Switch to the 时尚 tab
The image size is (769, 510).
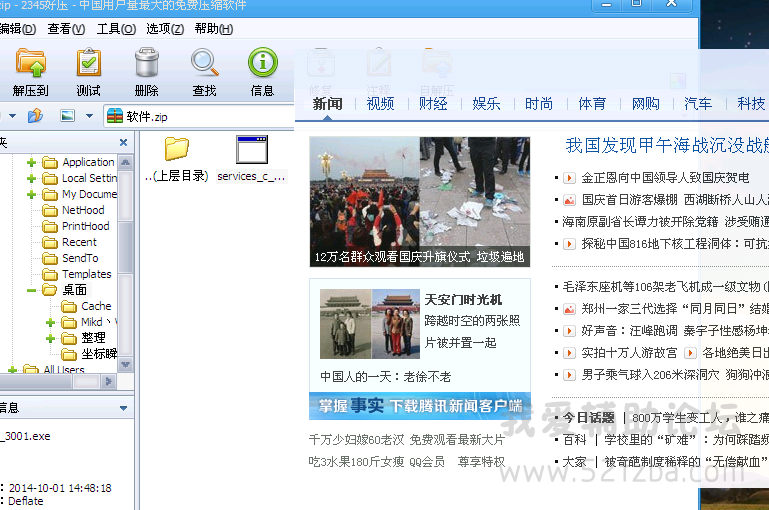click(539, 104)
